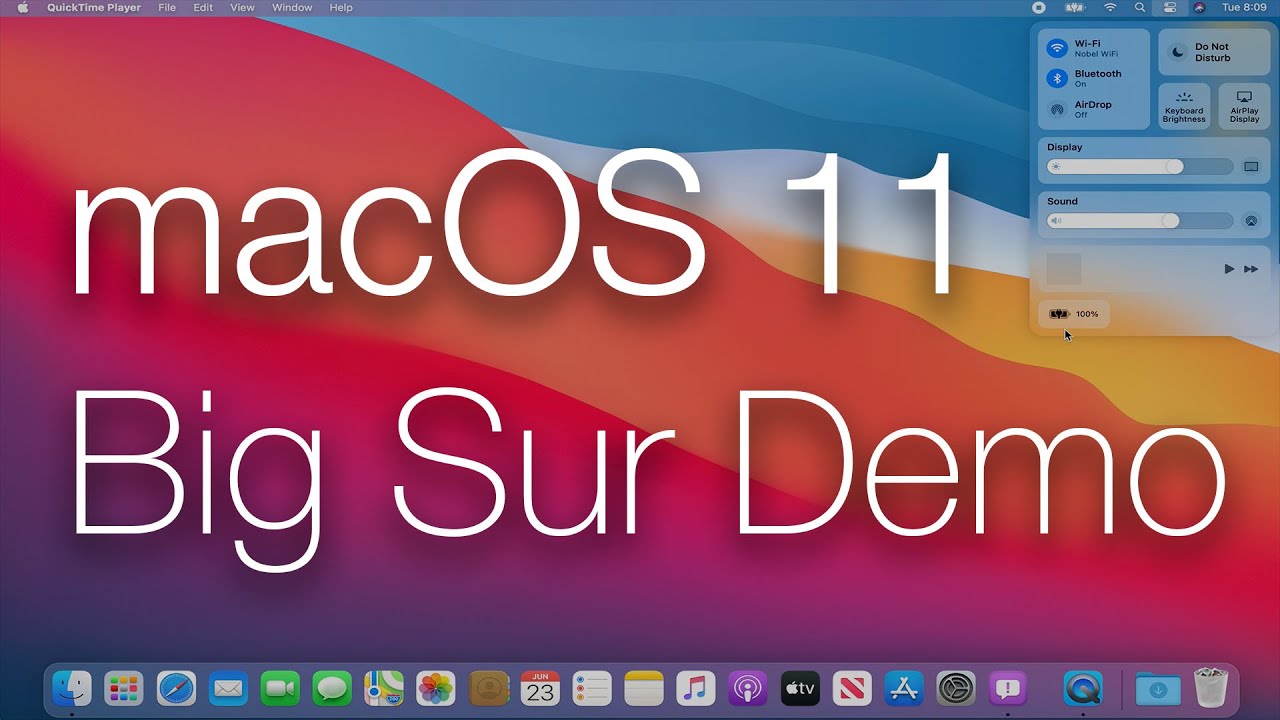This screenshot has width=1280, height=720.
Task: Click on the Display brightness slider
Action: point(1140,167)
